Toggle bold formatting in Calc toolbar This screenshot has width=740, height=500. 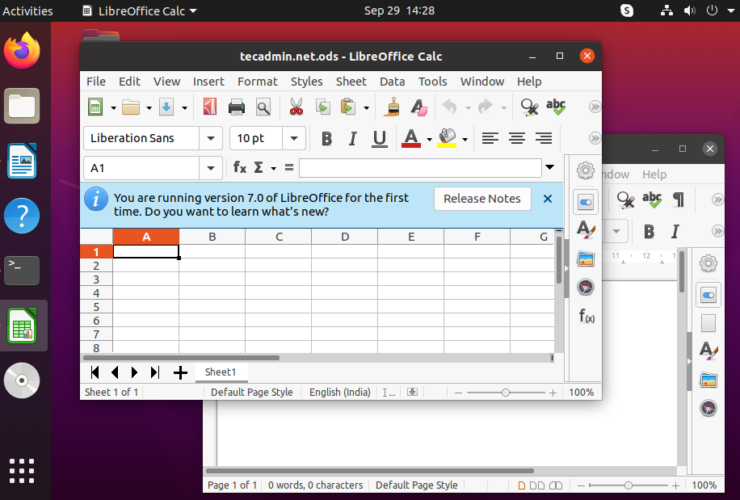[x=326, y=139]
